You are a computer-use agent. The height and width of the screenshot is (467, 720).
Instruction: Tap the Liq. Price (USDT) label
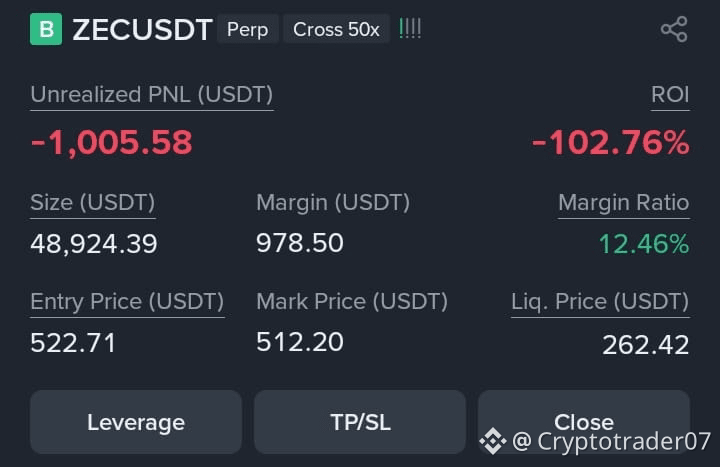point(600,302)
